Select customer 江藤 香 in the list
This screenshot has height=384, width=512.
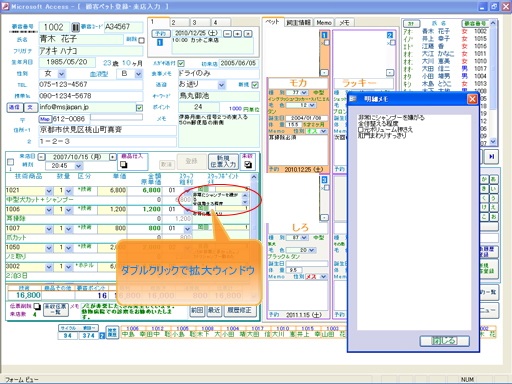tap(445, 46)
